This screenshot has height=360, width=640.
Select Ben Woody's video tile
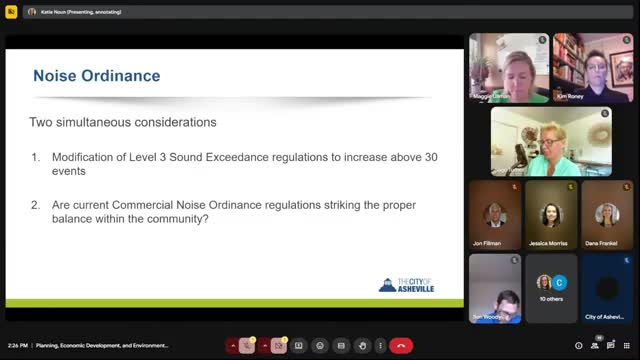[x=495, y=289]
